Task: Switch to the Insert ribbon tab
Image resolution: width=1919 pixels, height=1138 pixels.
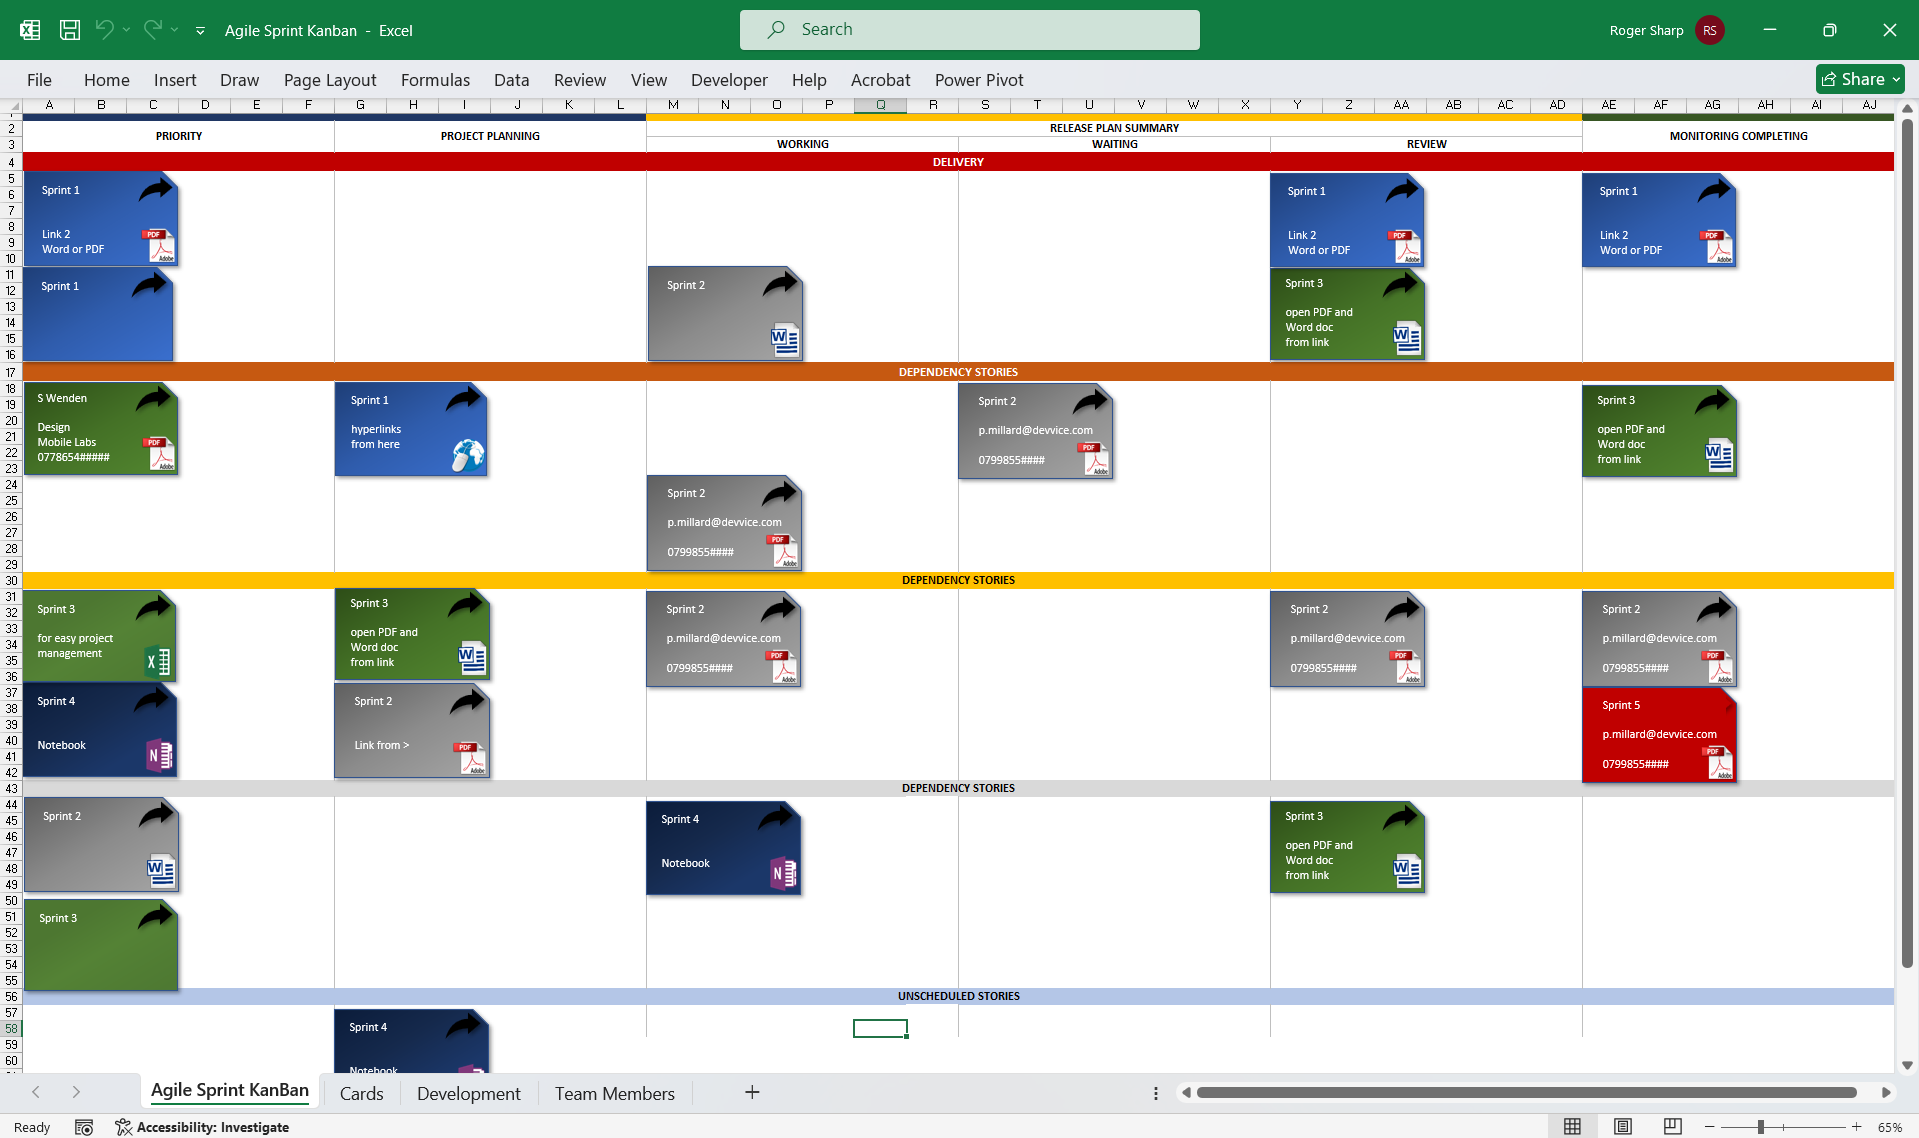Action: point(175,80)
